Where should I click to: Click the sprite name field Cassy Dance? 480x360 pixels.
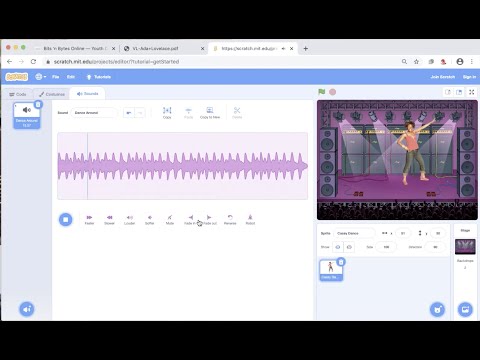[x=354, y=233]
